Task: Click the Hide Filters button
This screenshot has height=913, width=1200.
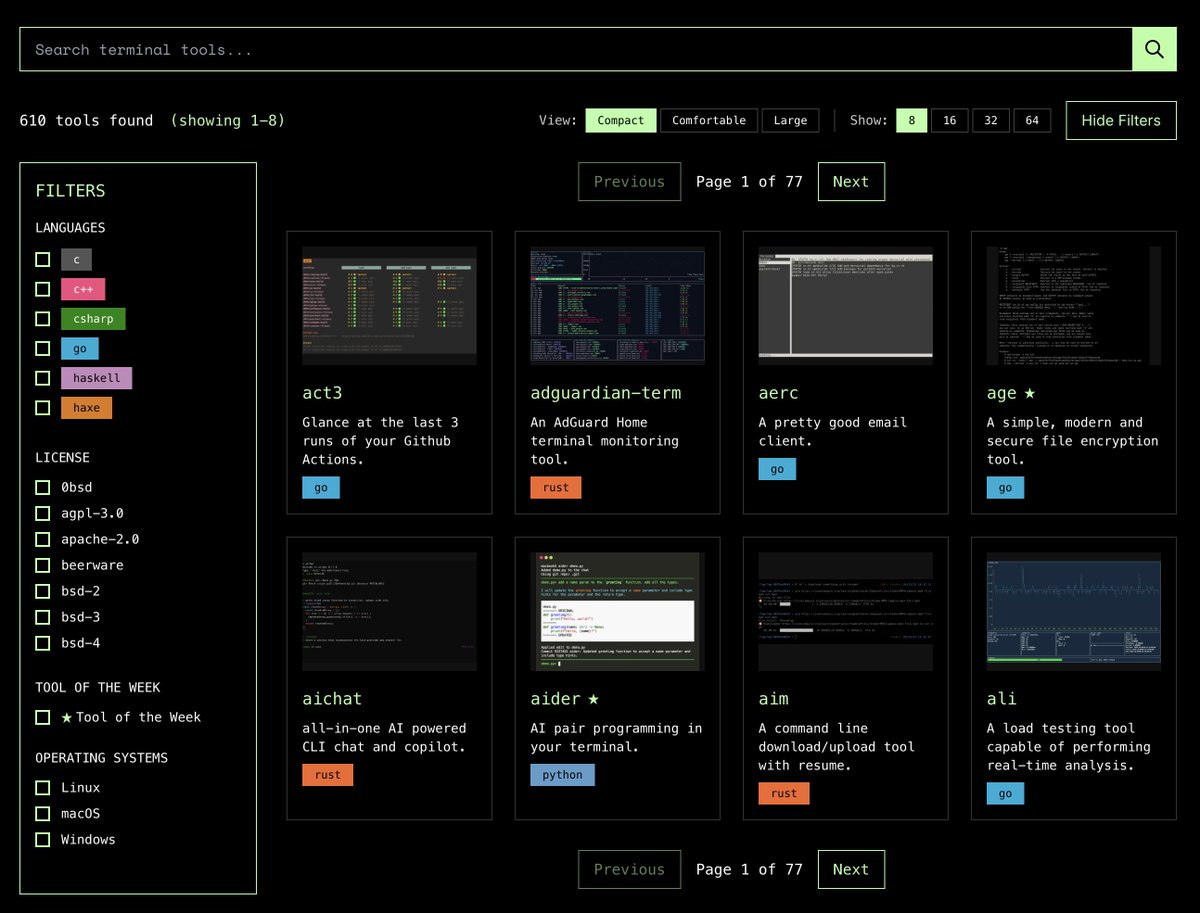Action: [1121, 120]
